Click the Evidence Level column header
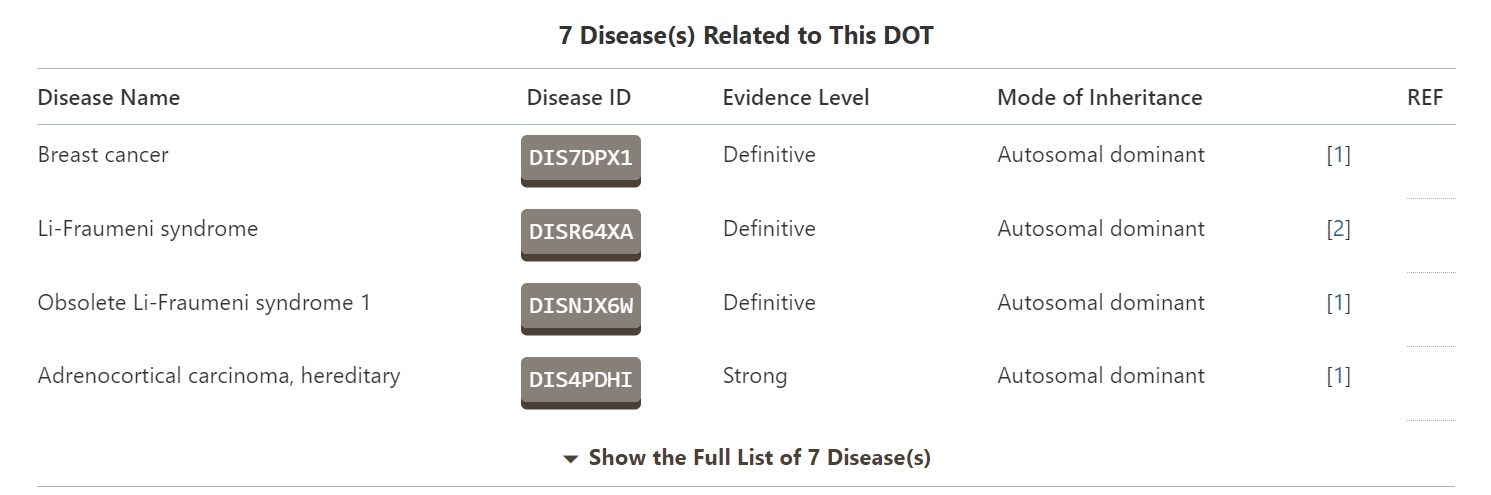The height and width of the screenshot is (495, 1491). 796,98
